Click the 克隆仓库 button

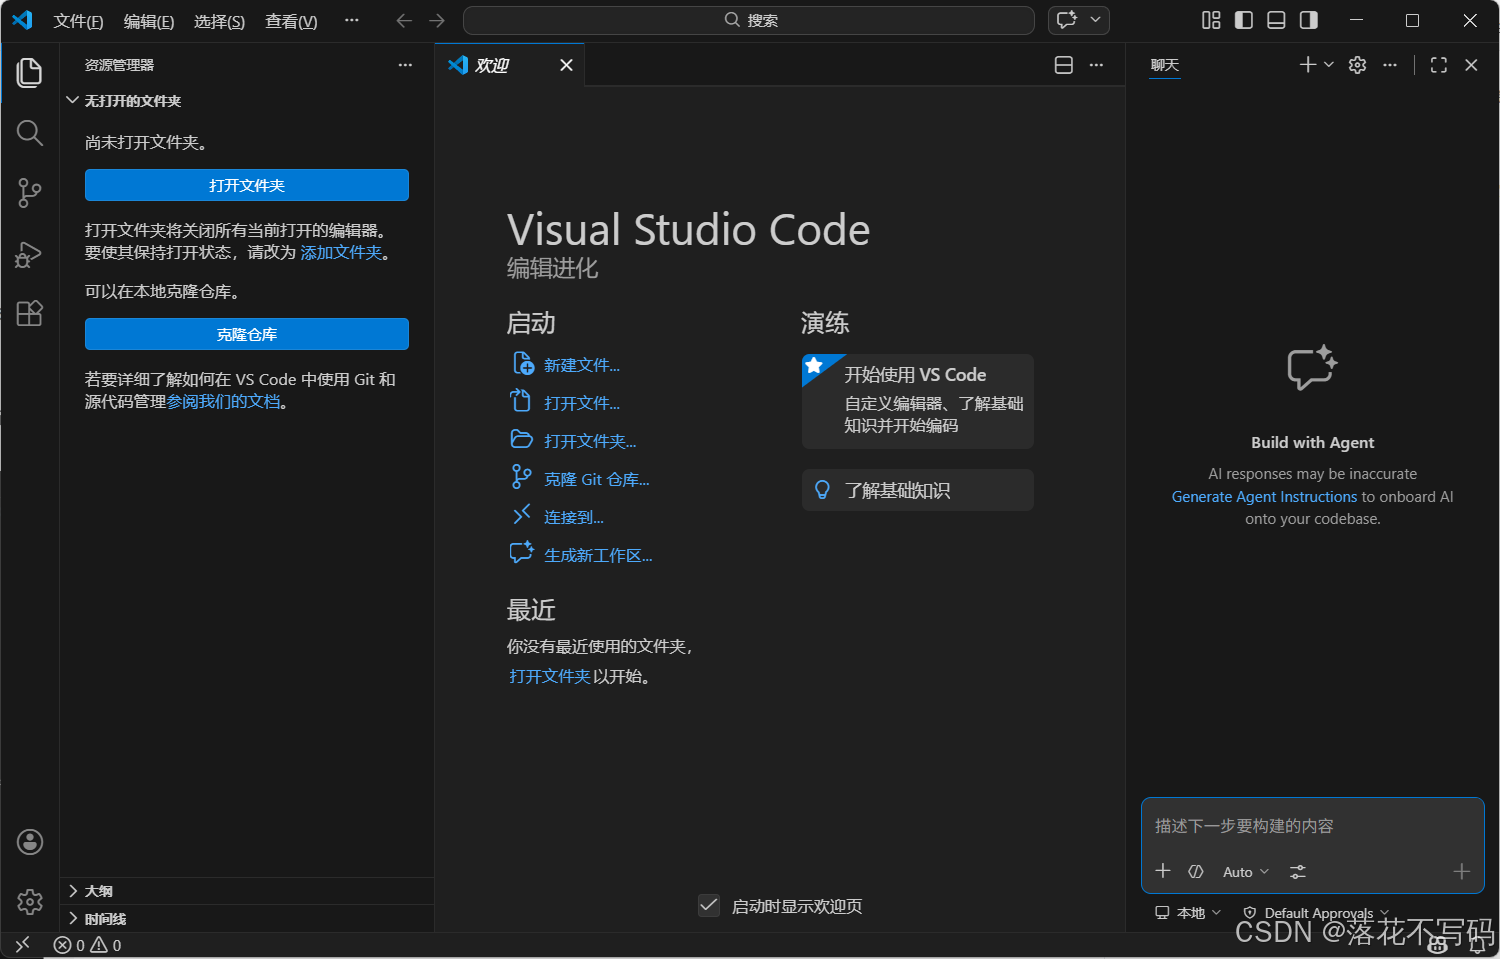[247, 334]
